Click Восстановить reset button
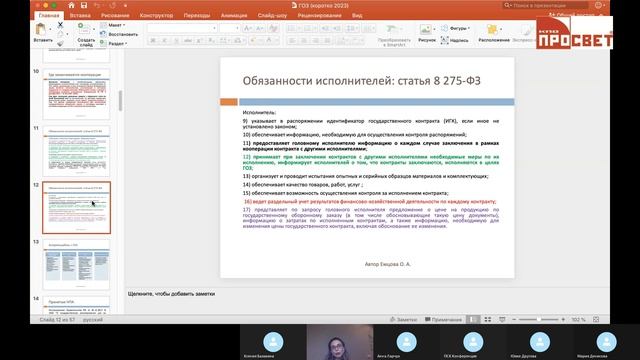This screenshot has width=640, height=360. (x=119, y=34)
